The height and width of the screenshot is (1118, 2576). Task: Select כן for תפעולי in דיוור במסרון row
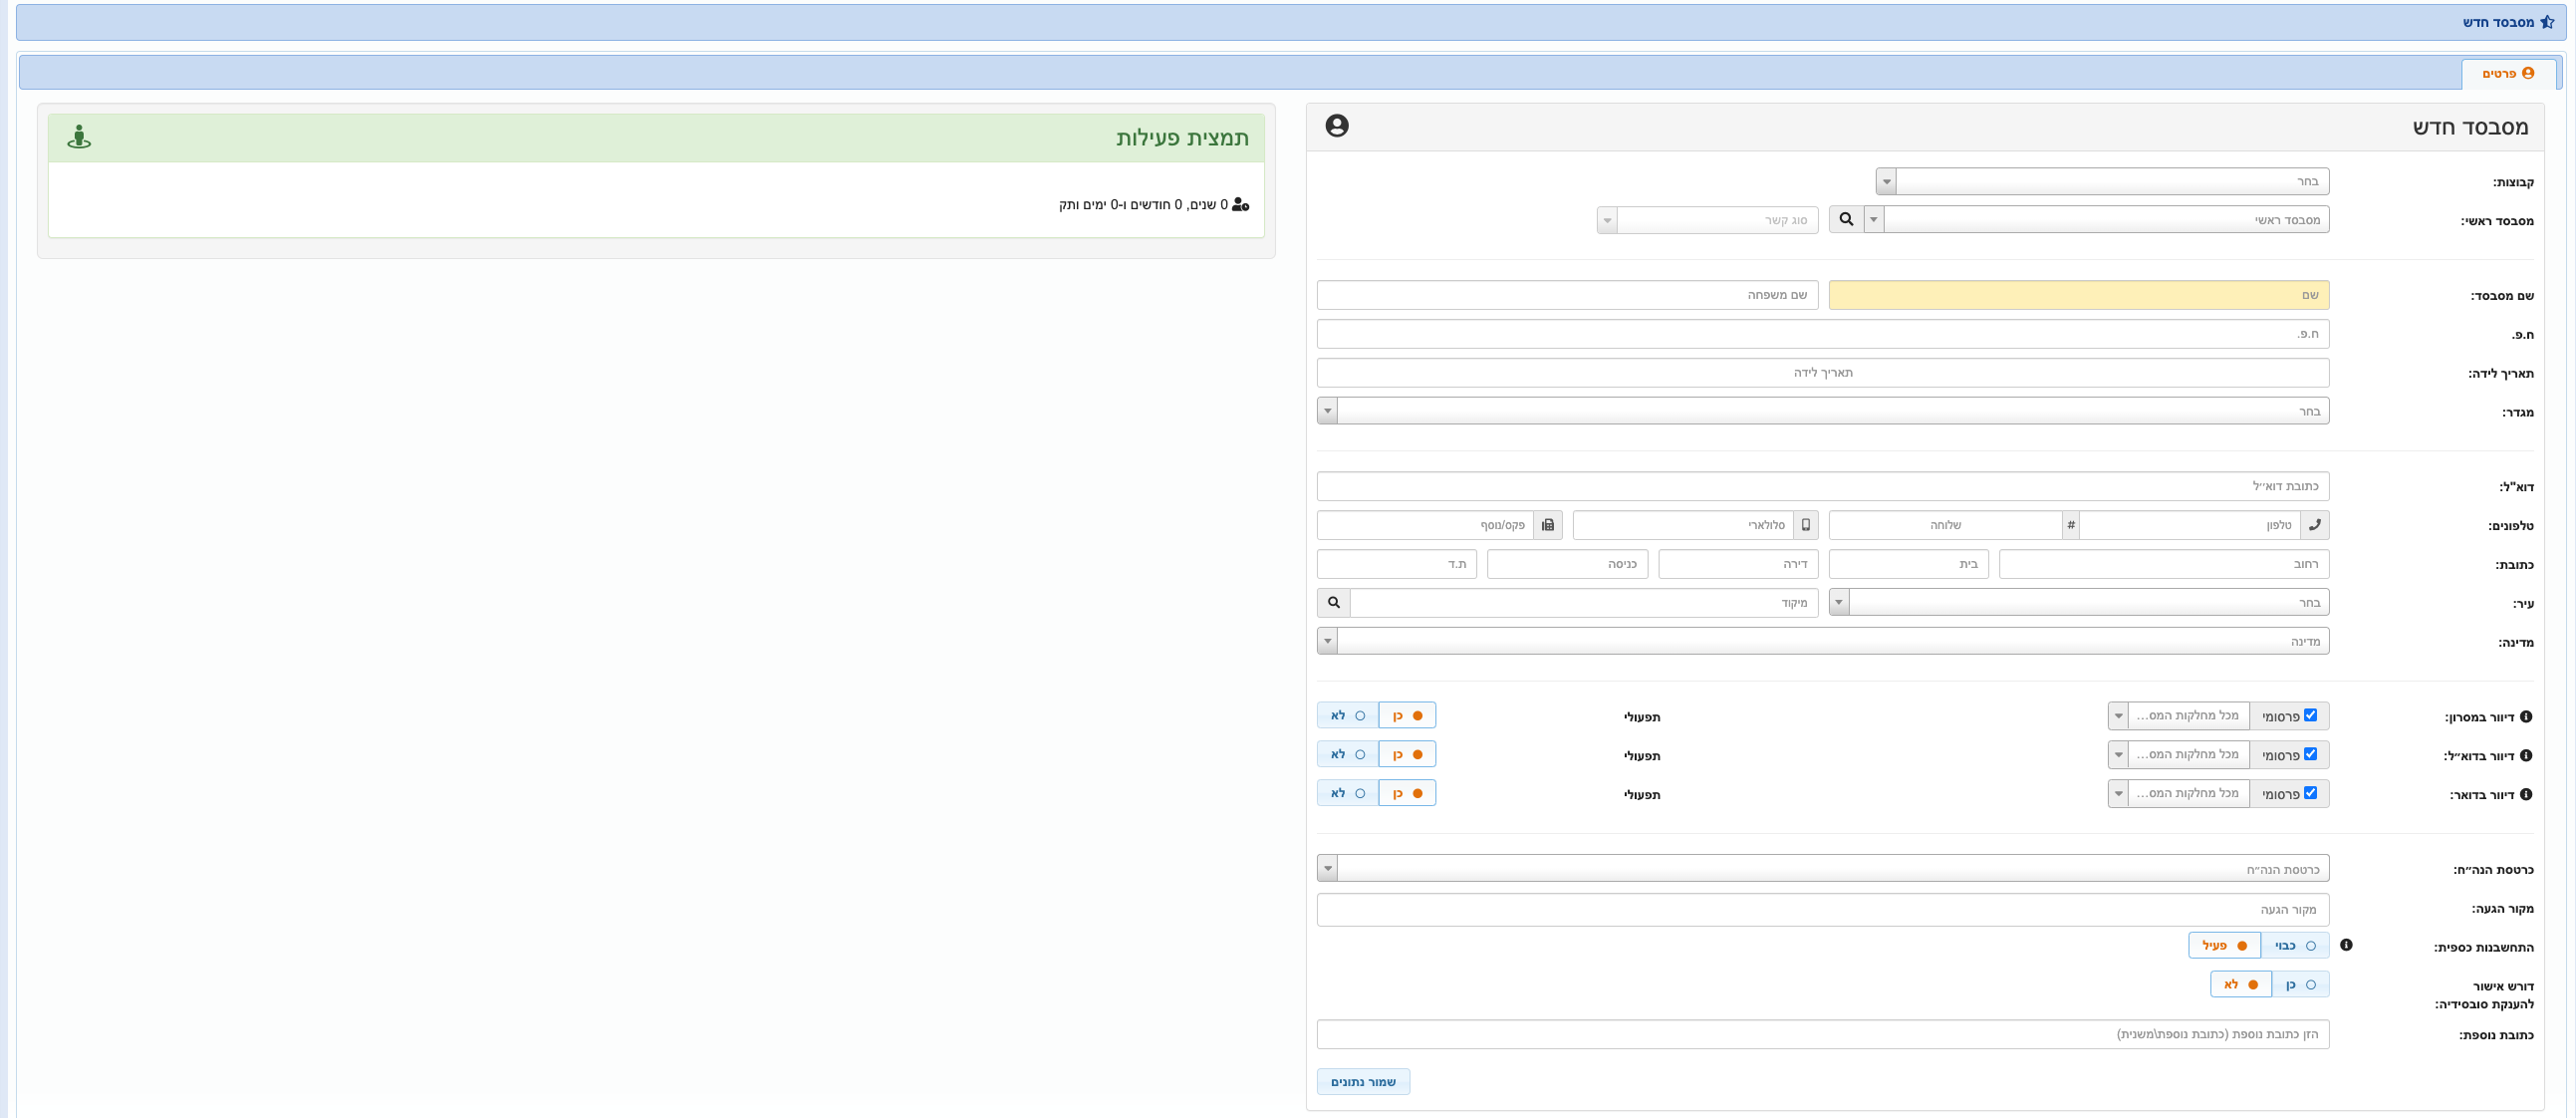[1407, 715]
